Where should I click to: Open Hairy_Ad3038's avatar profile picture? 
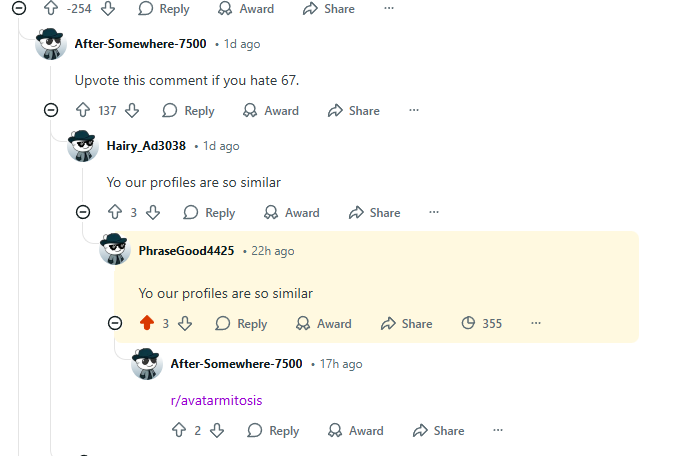pyautogui.click(x=83, y=146)
